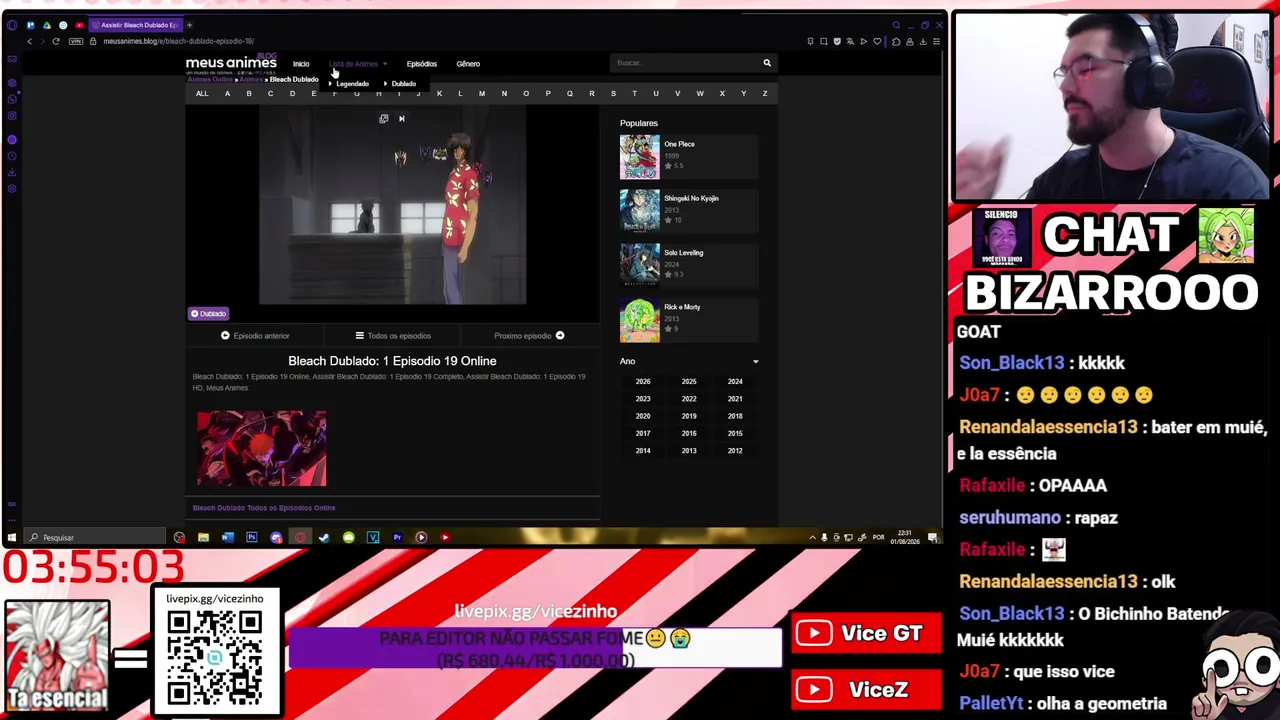
Task: Click the meus animes site logo
Action: click(x=231, y=64)
